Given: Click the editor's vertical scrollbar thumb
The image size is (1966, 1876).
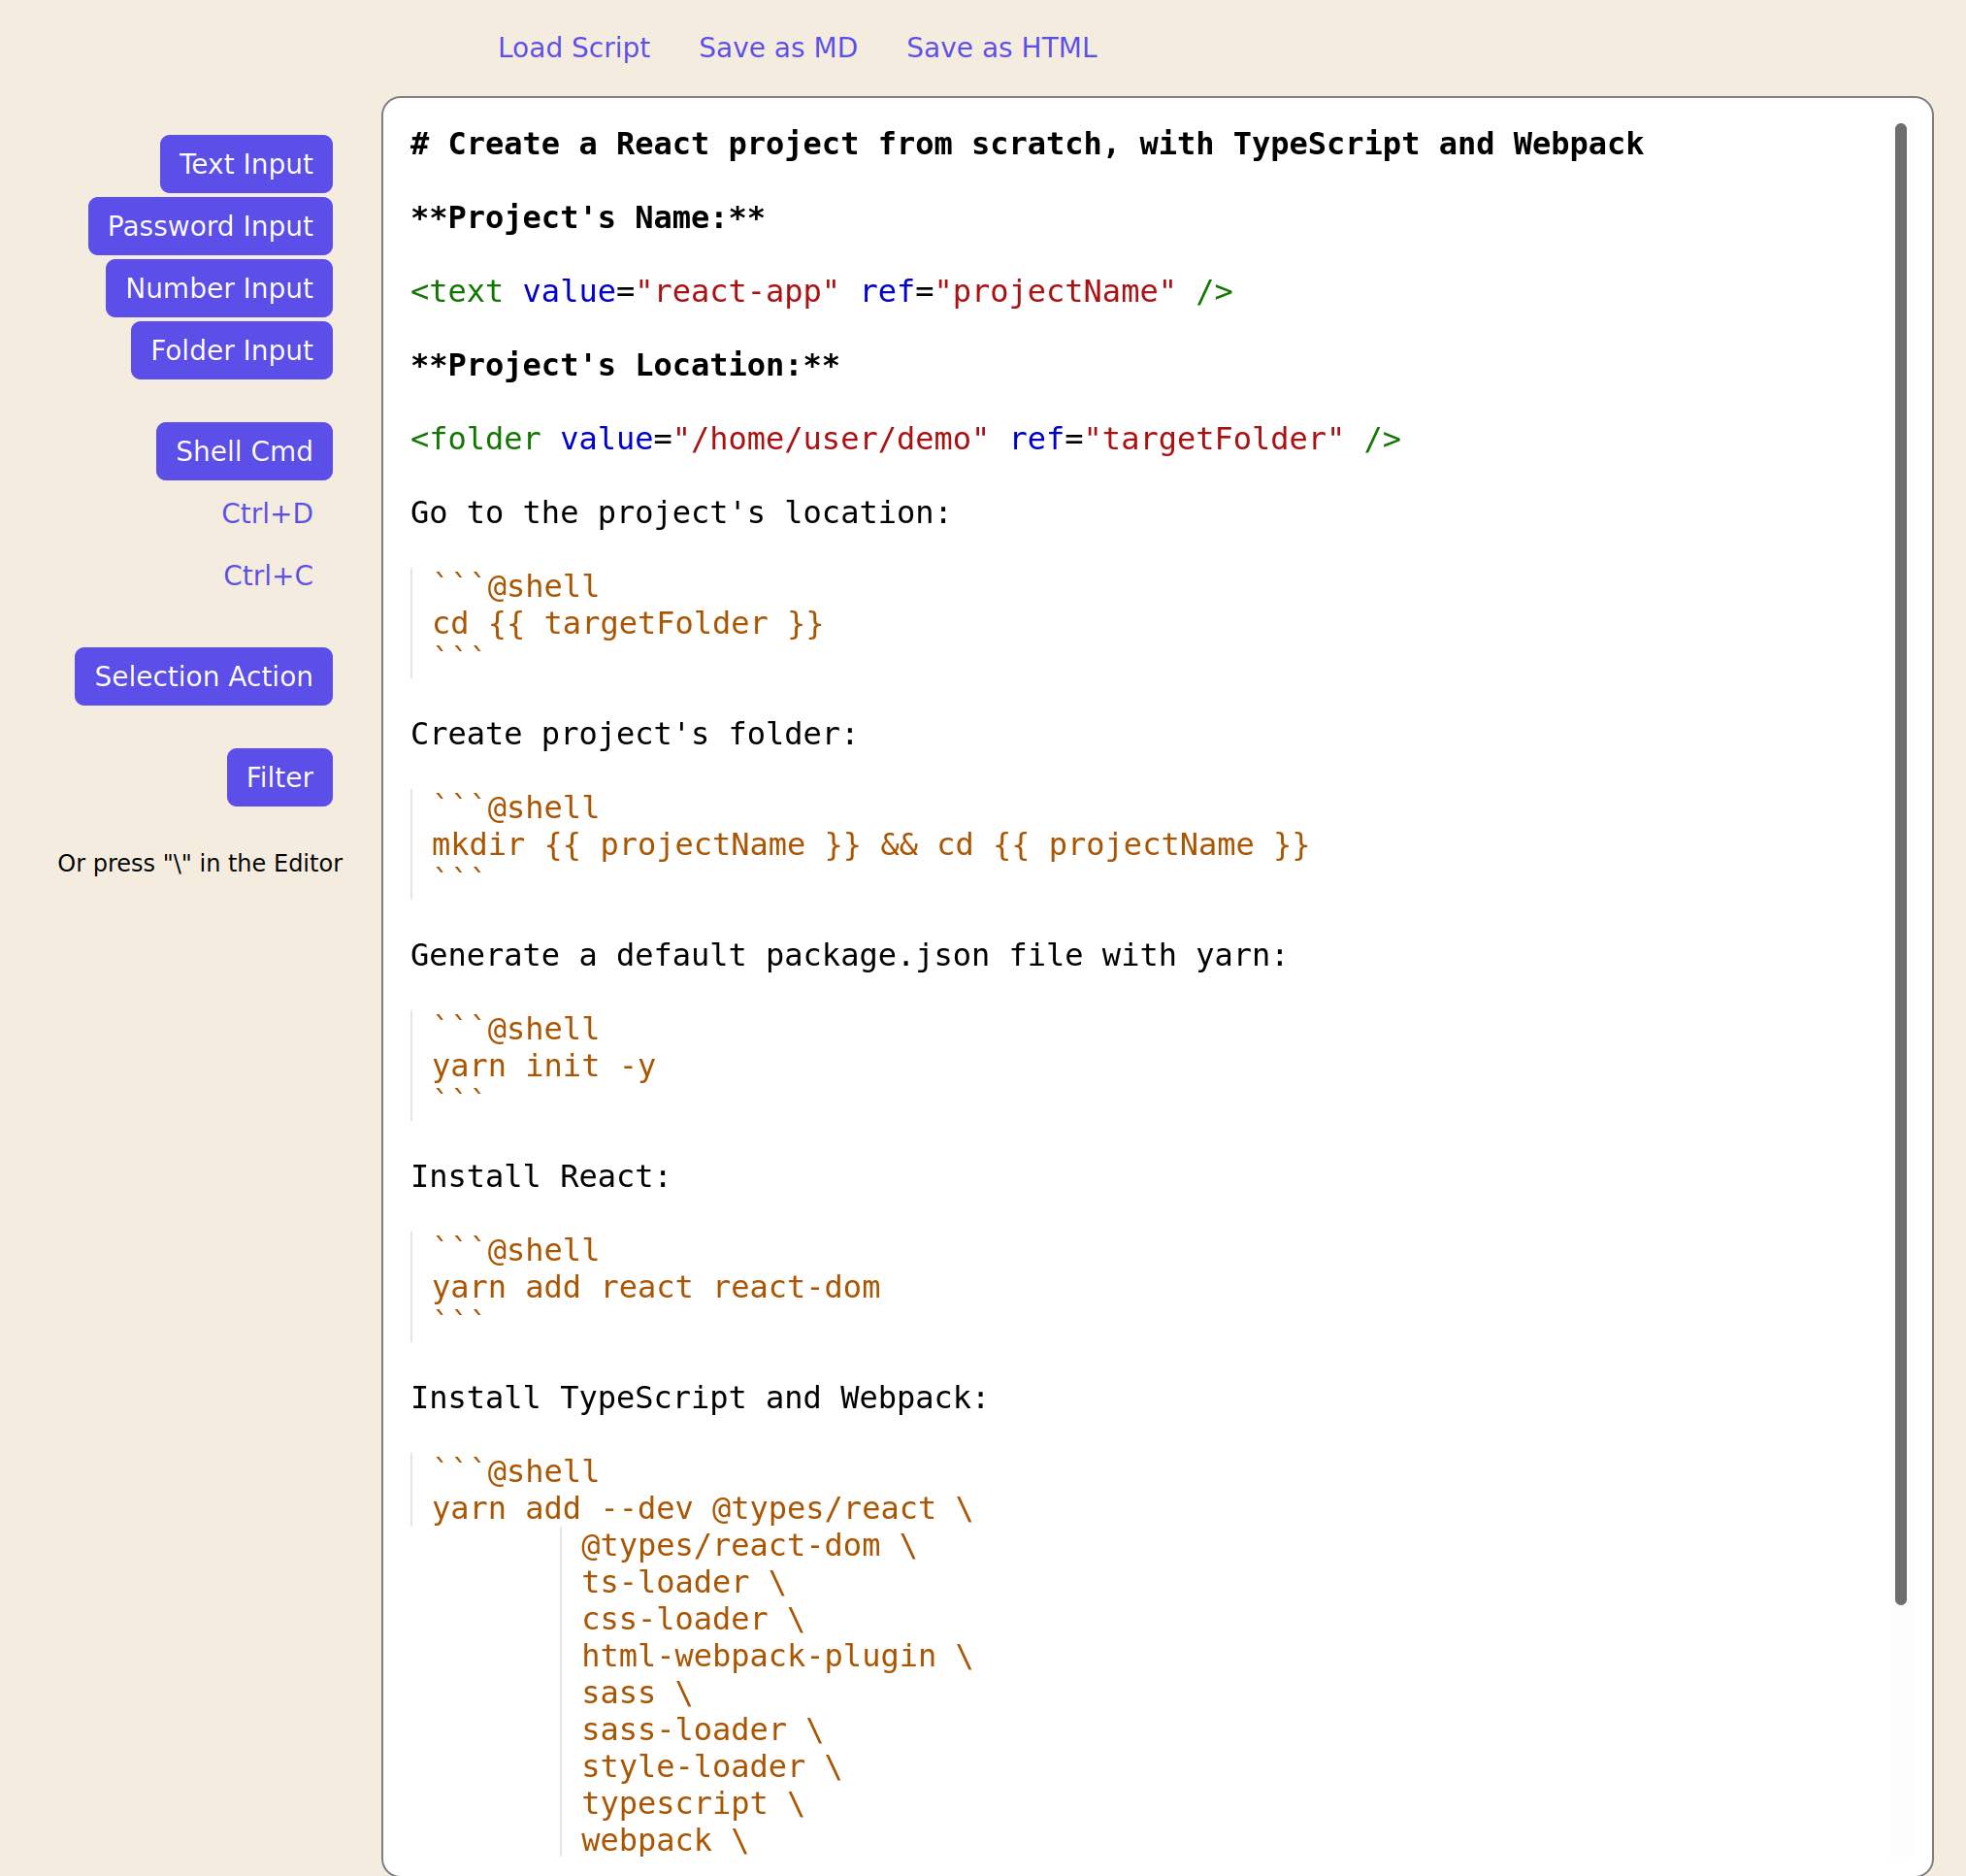Looking at the screenshot, I should point(1900,860).
